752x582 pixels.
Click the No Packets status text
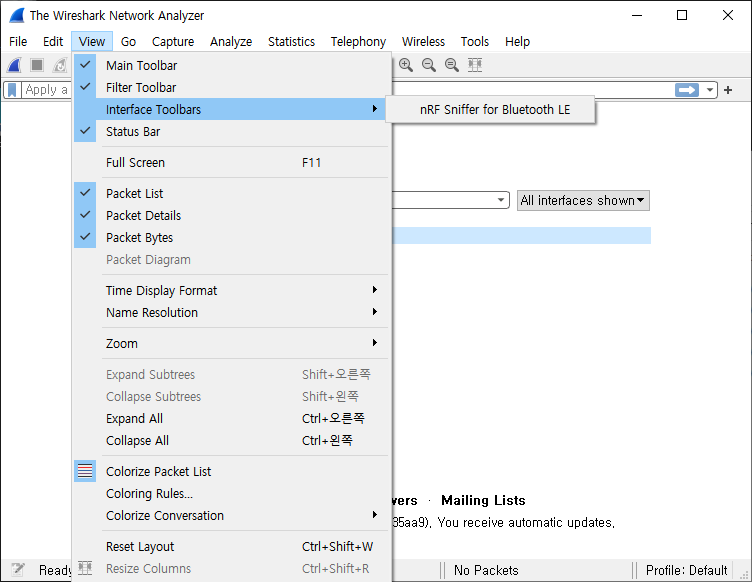point(486,570)
